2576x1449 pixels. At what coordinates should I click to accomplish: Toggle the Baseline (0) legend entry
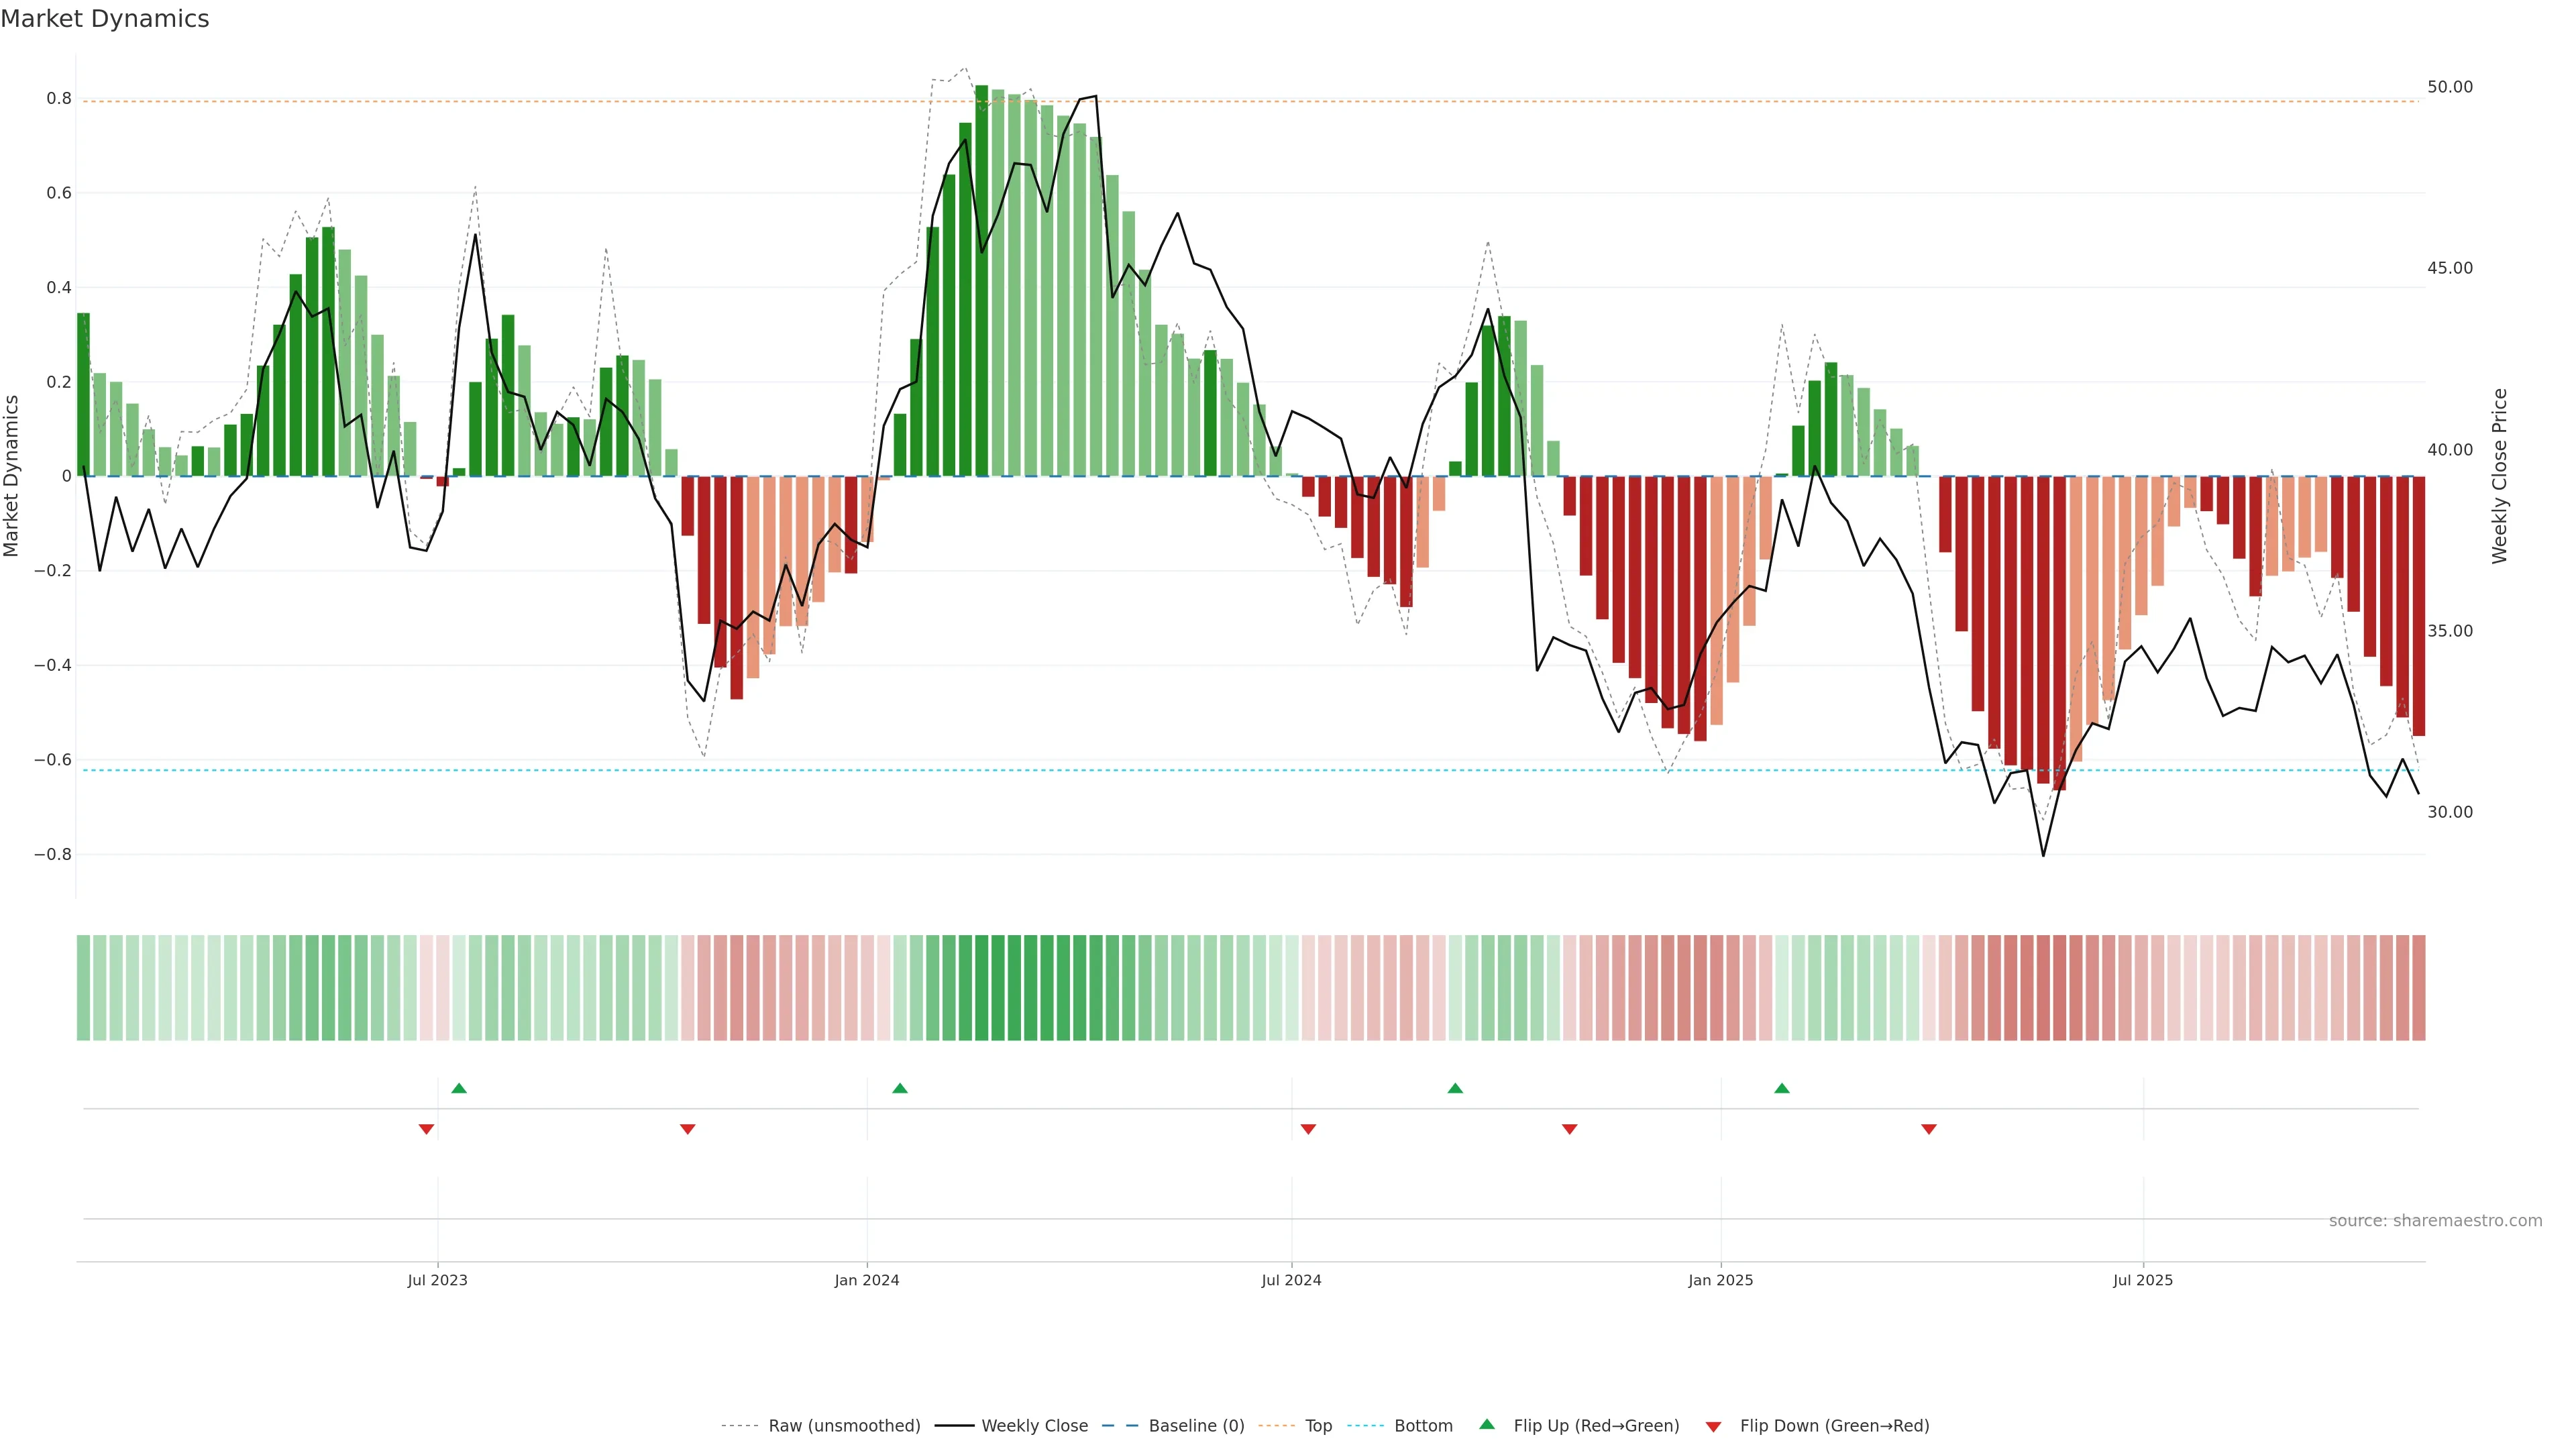pos(1196,1426)
